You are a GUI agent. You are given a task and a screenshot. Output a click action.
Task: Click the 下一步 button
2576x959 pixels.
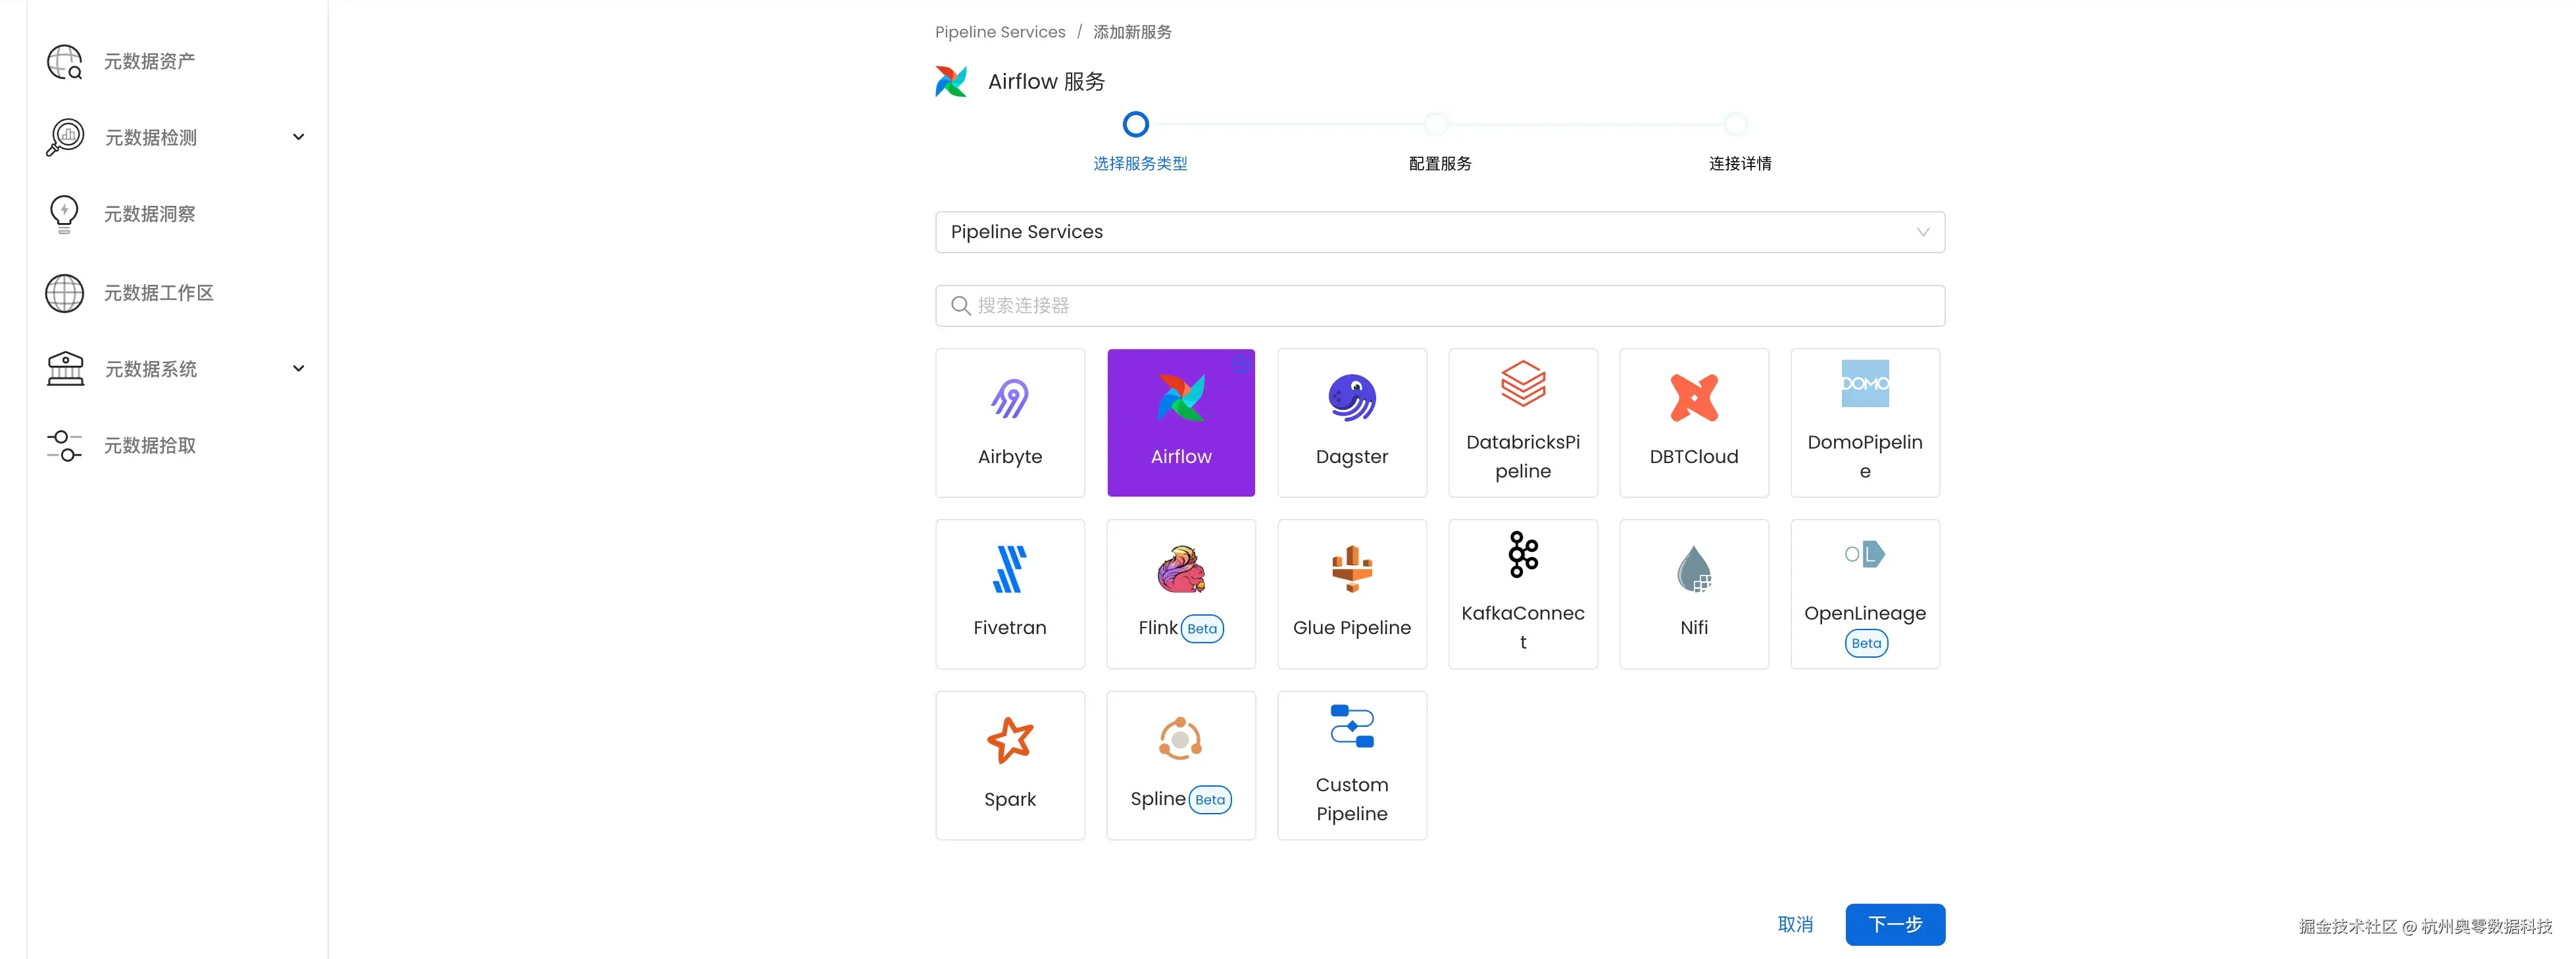tap(1895, 924)
